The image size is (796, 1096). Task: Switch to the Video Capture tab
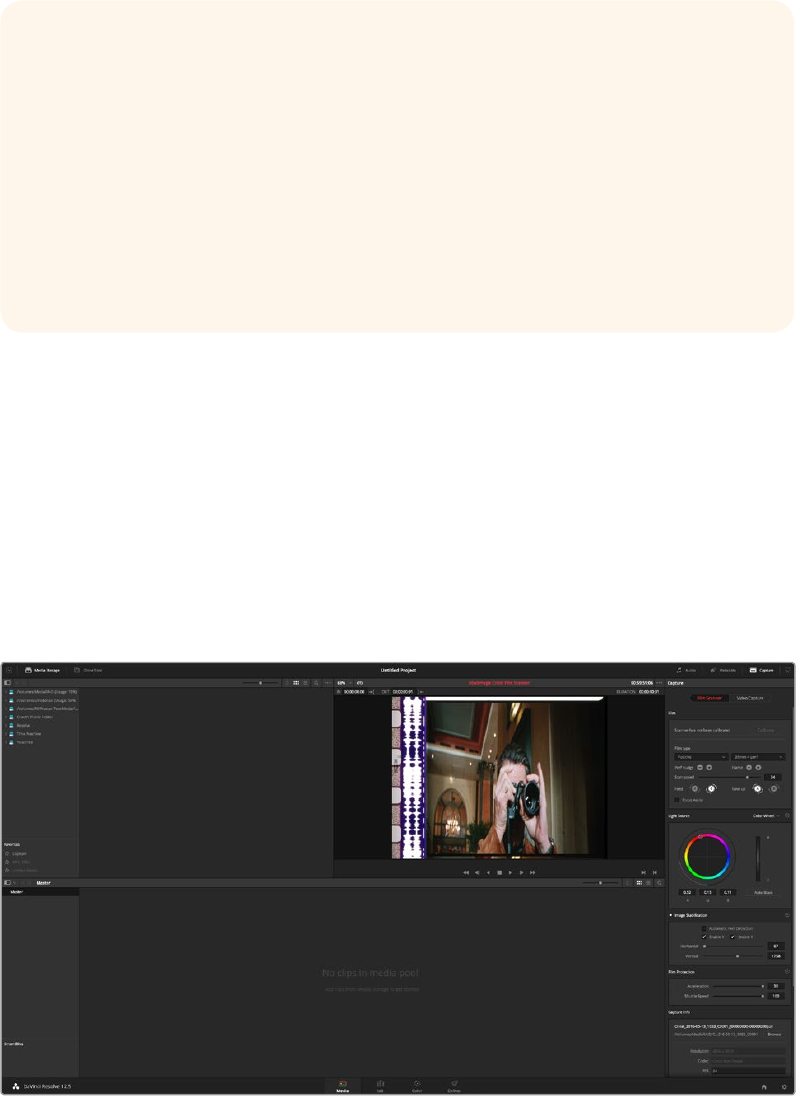coord(749,698)
